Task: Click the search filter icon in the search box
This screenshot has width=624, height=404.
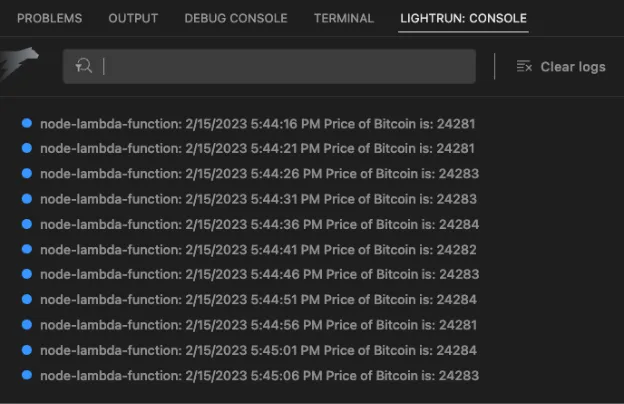Action: tap(85, 66)
